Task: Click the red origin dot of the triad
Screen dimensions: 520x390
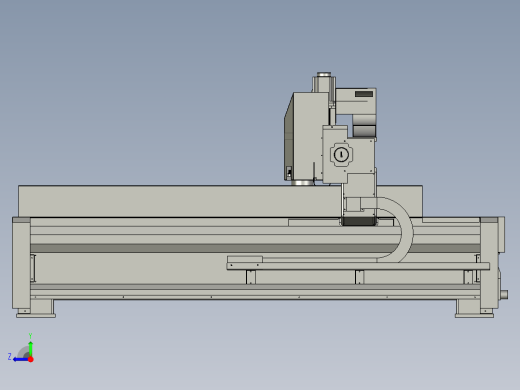Action: tap(31, 359)
